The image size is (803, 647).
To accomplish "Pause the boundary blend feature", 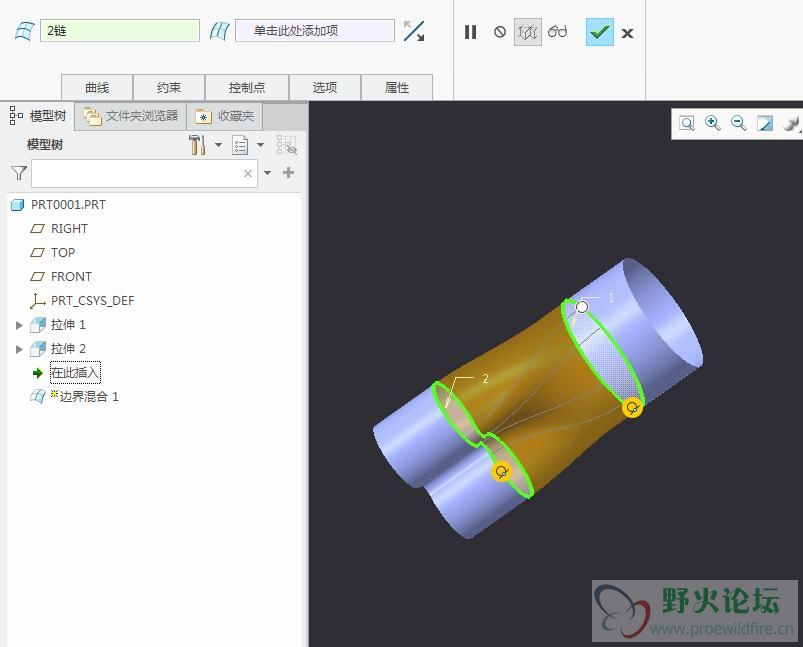I will click(470, 32).
